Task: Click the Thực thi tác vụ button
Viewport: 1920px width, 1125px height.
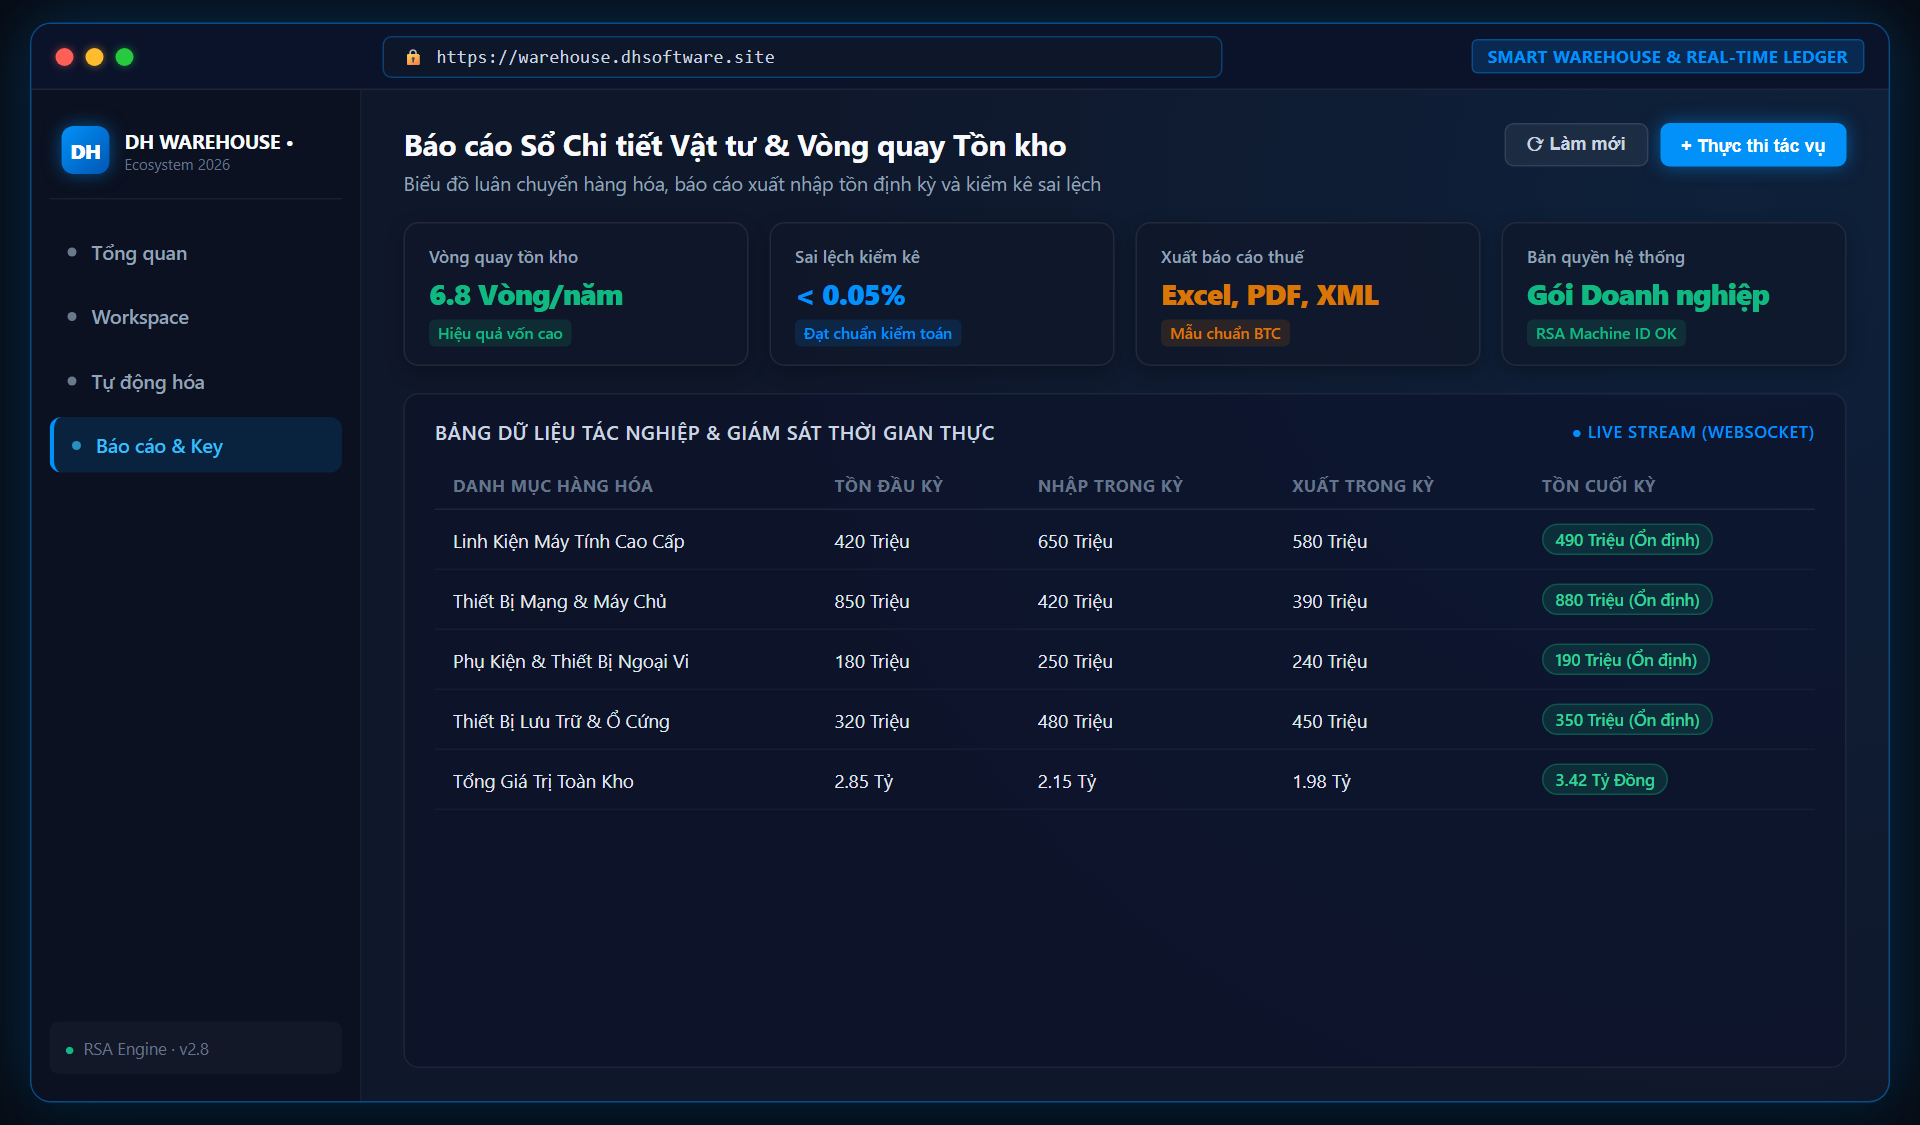Action: coord(1753,145)
